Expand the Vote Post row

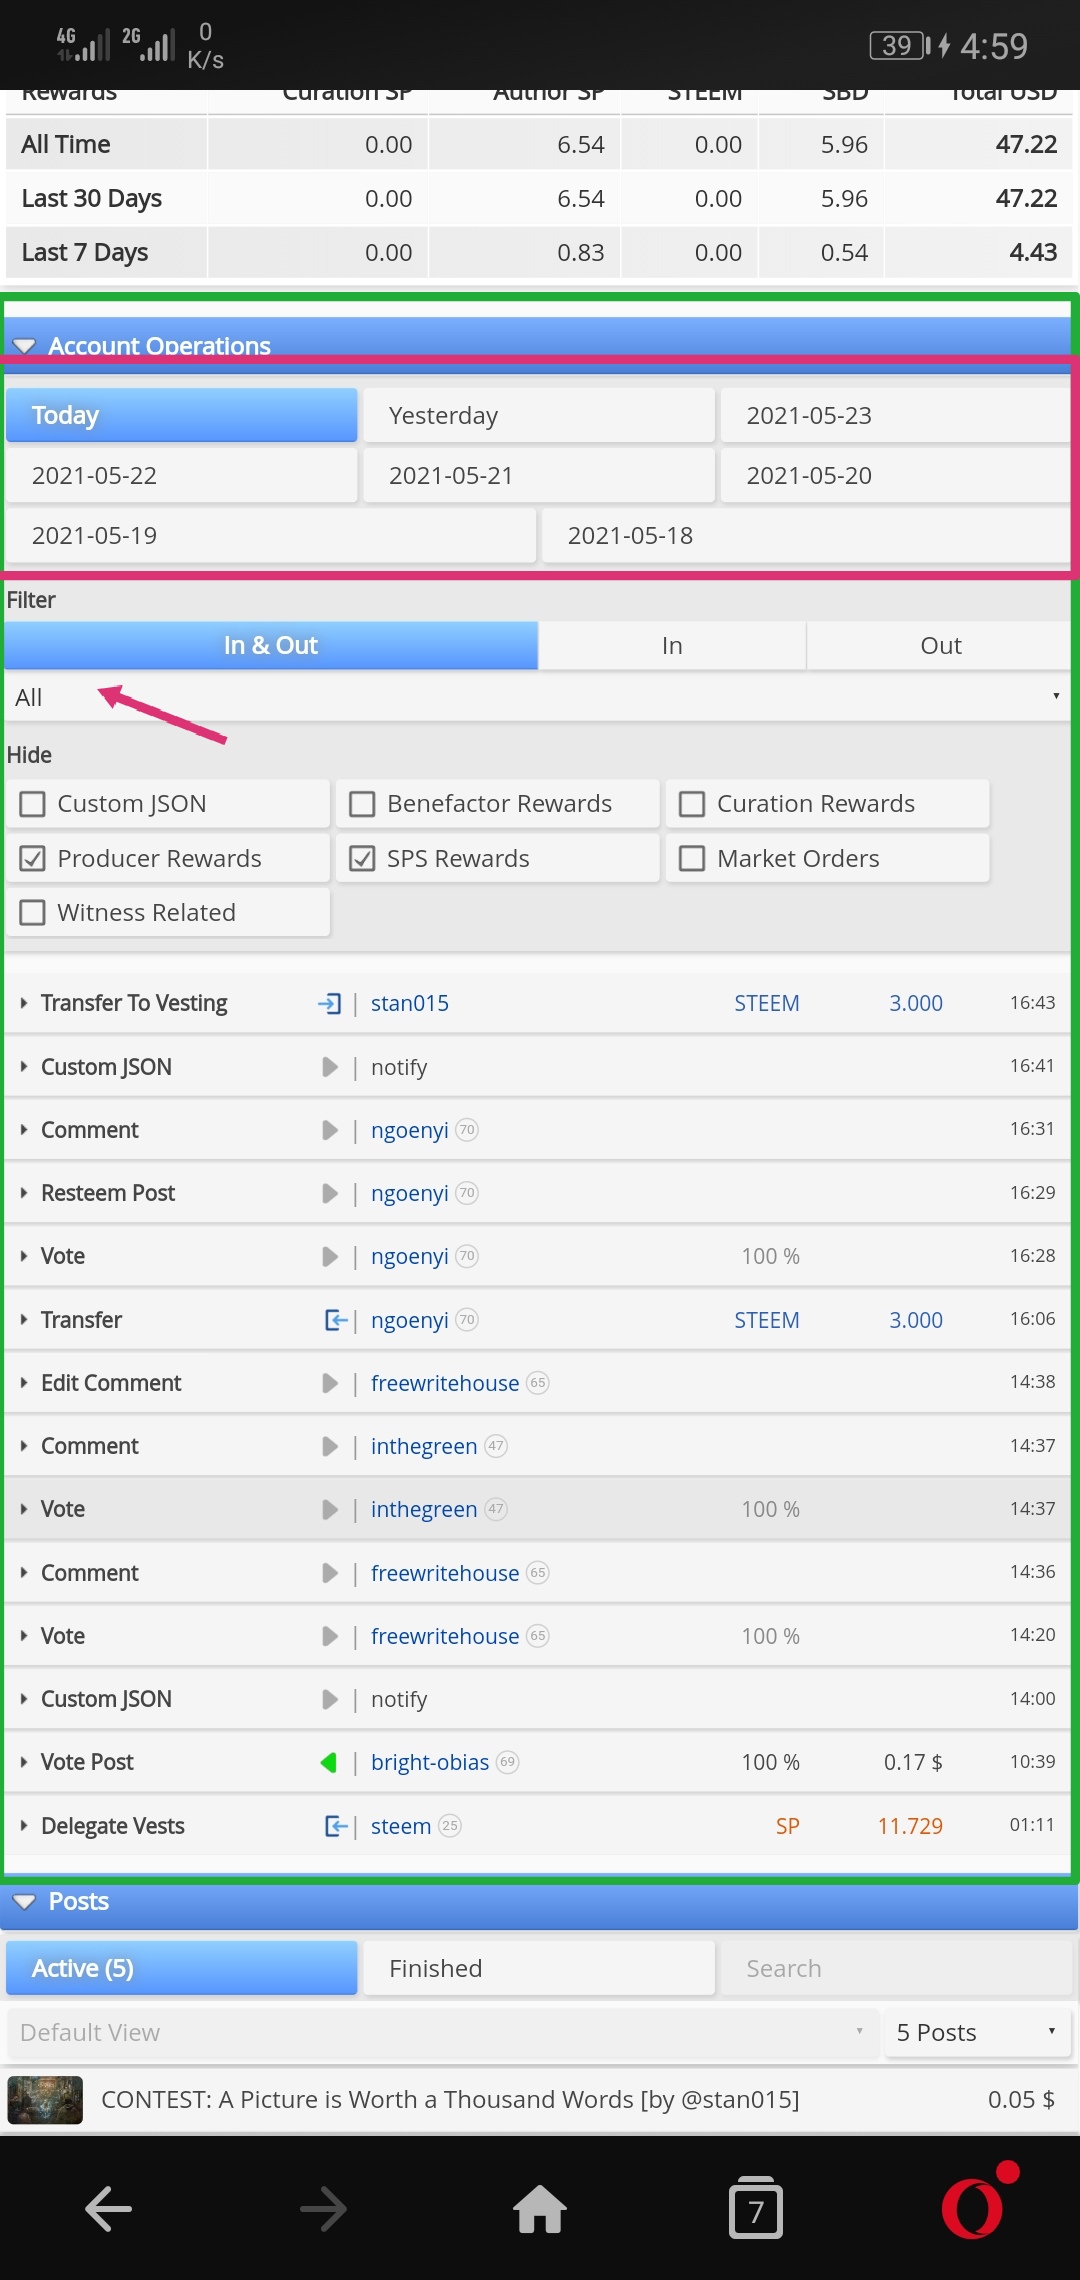[24, 1762]
